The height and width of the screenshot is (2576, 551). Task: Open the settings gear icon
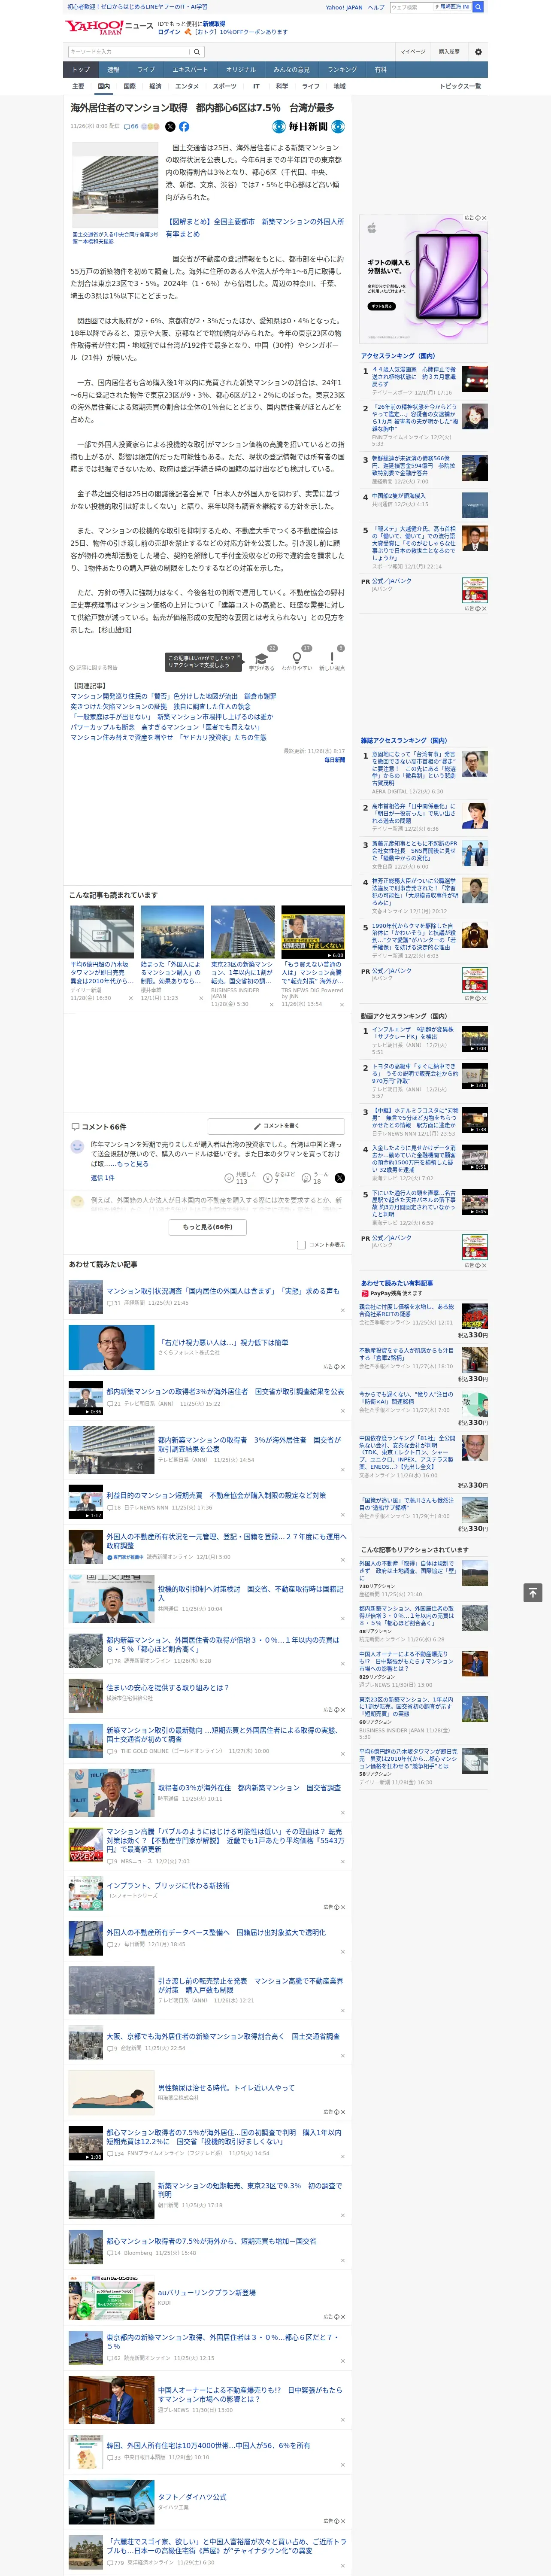coord(478,52)
